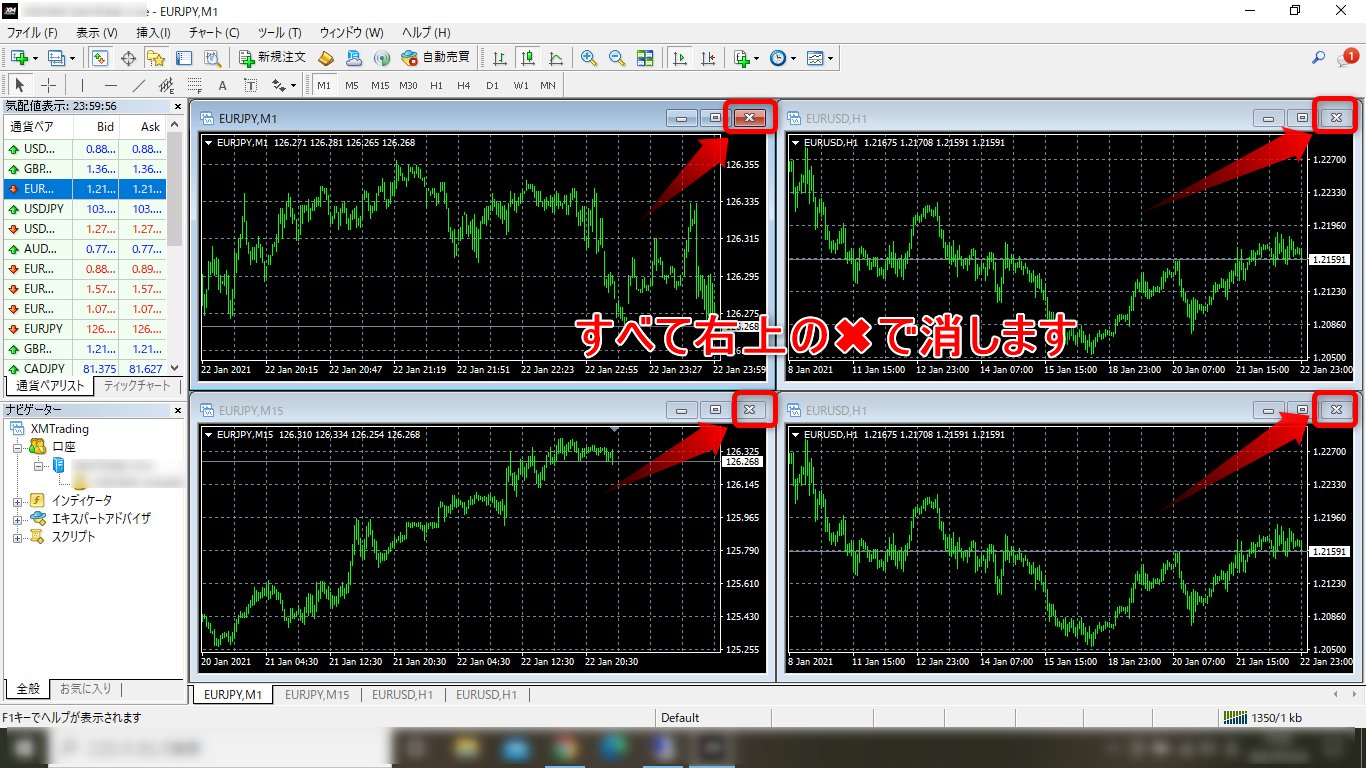Open the Market Watch panel icon
Screen dimensions: 1366x768
[100, 58]
